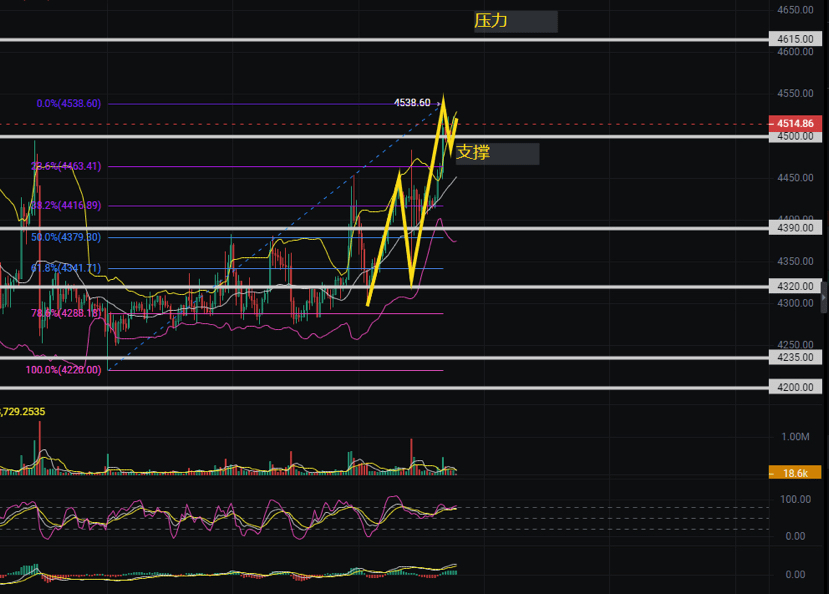Click the 4650.00 price axis label
This screenshot has height=594, width=829.
(794, 9)
